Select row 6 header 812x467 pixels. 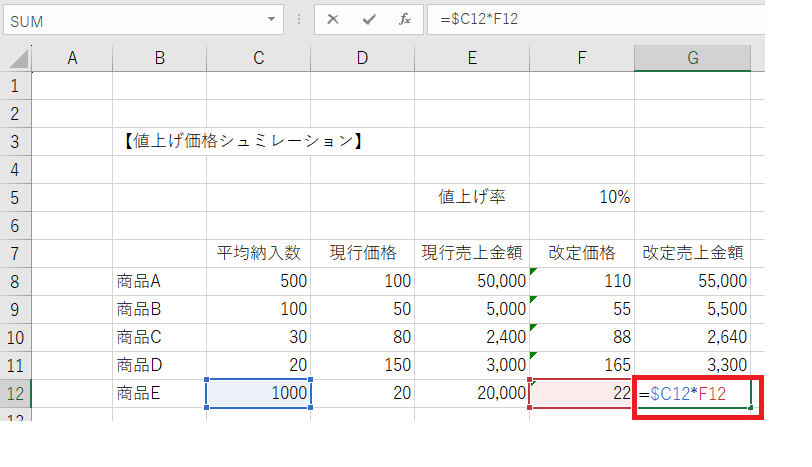15,225
